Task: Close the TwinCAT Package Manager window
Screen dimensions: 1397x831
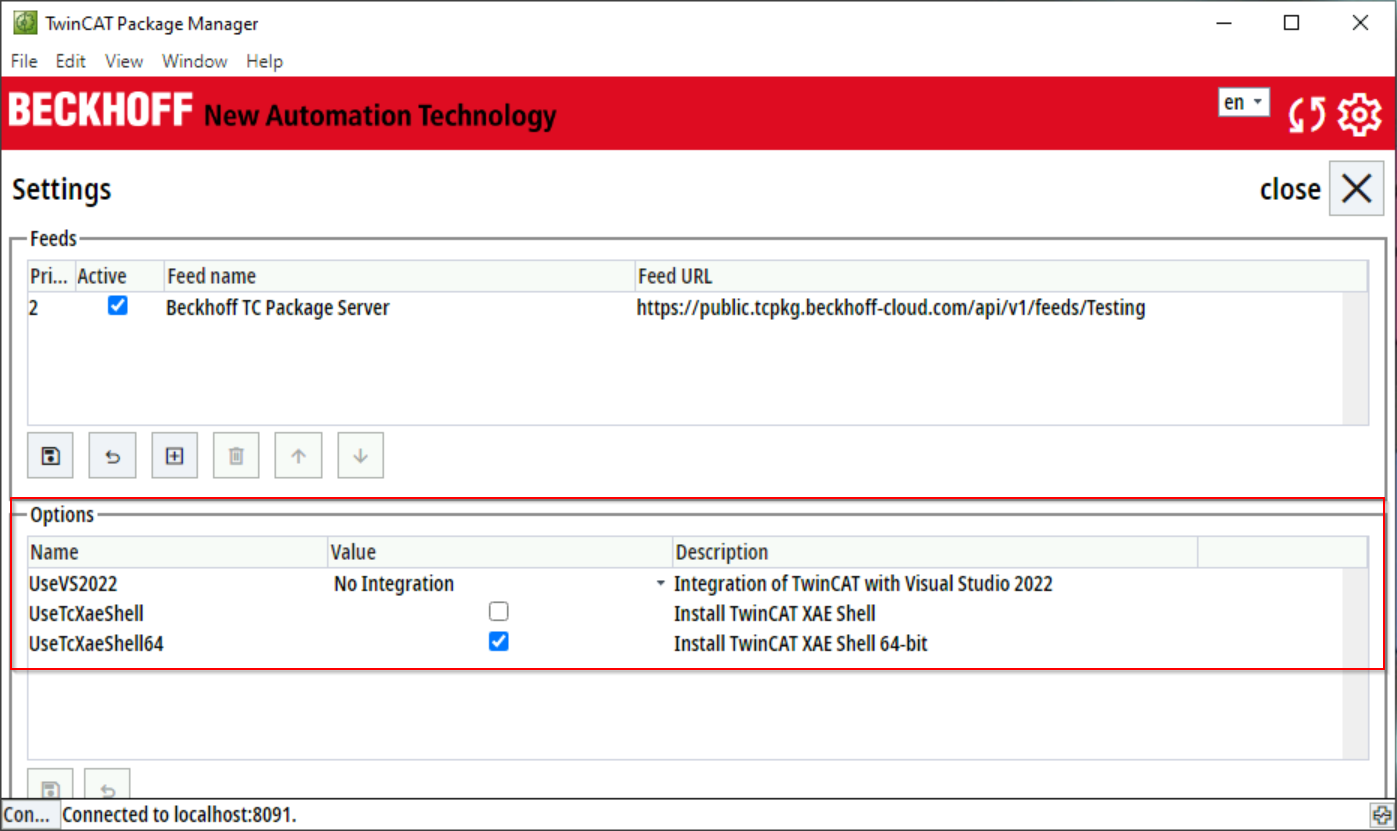Action: pos(1359,23)
